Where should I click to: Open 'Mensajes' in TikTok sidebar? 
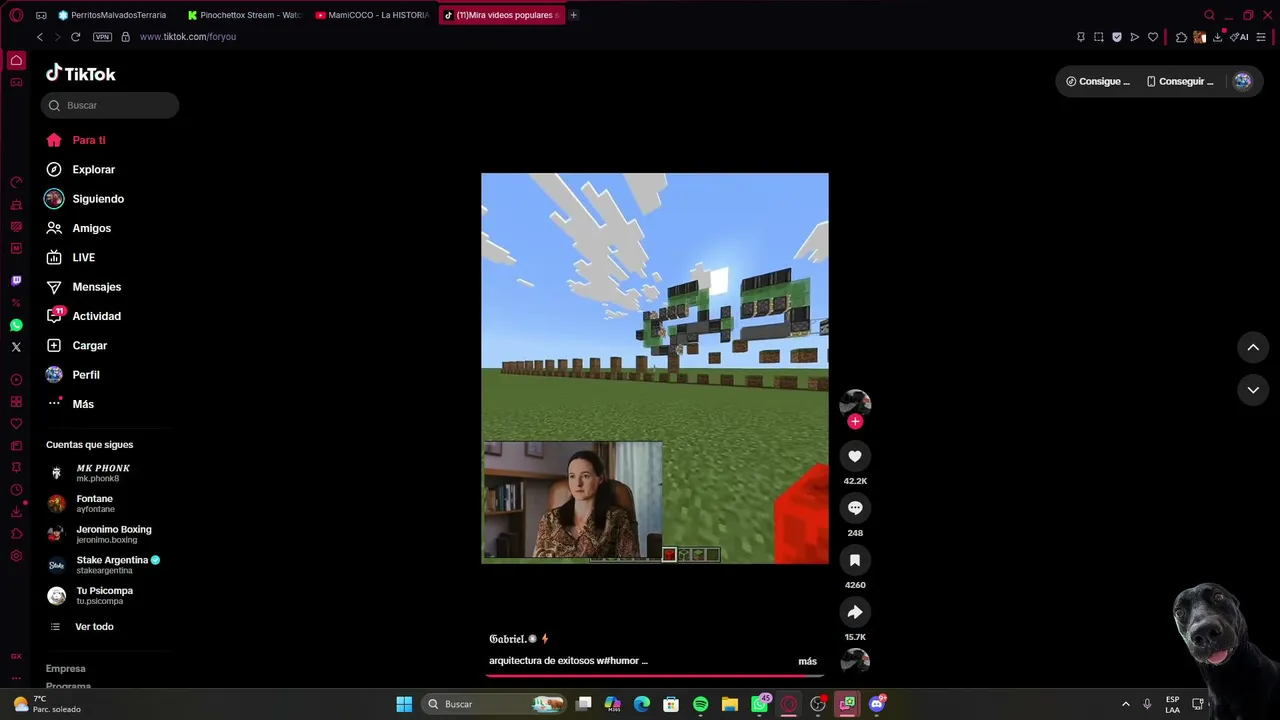[97, 287]
